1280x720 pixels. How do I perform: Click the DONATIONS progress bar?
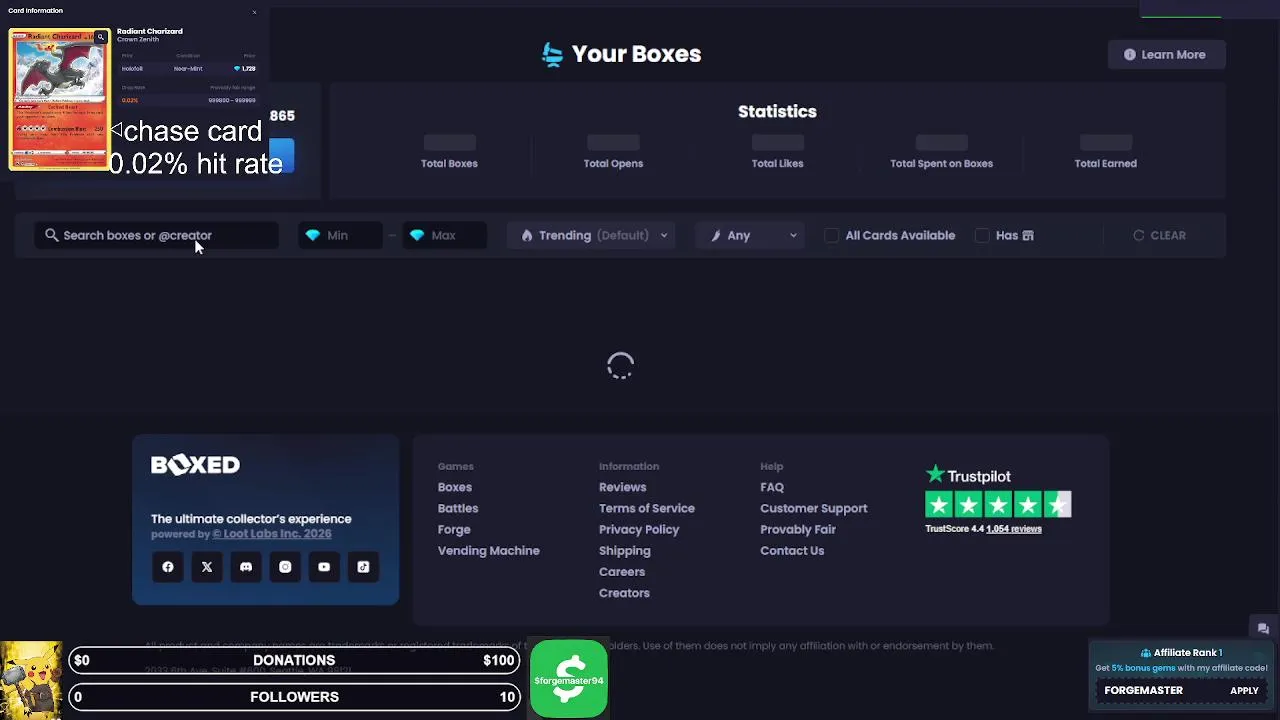pos(294,660)
